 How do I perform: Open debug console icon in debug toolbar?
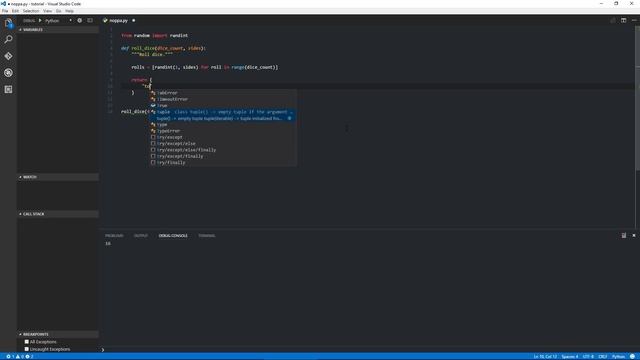(x=90, y=20)
